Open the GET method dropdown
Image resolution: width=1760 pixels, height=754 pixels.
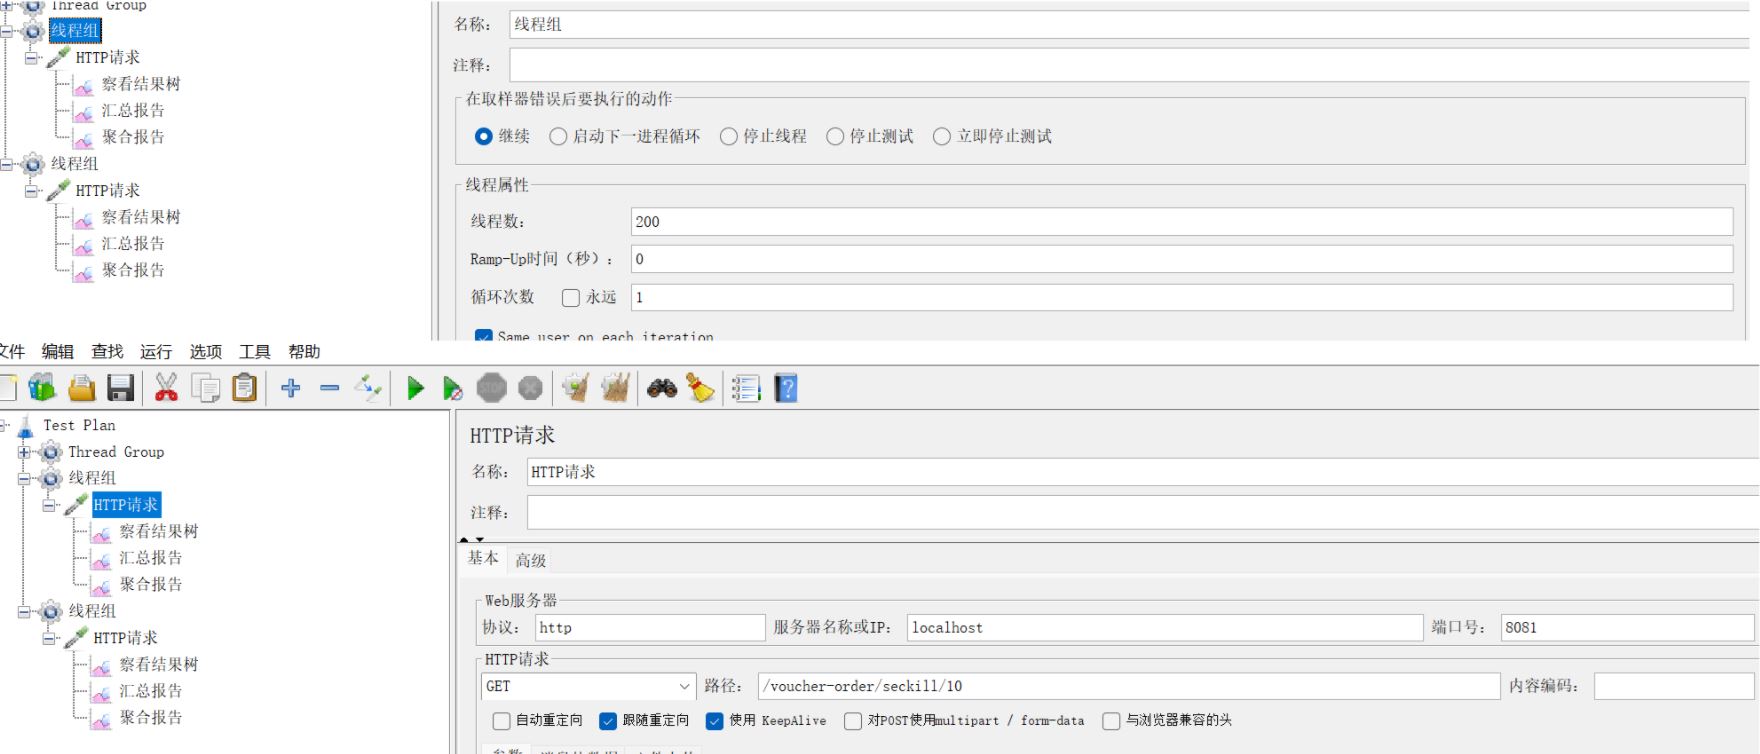click(588, 686)
